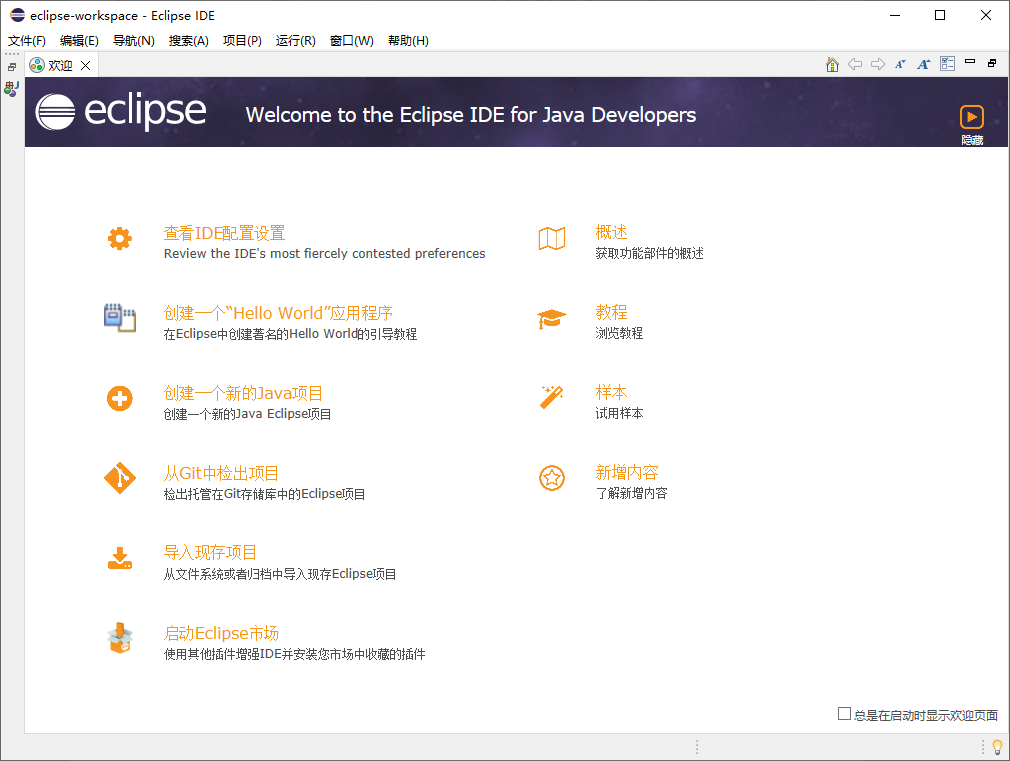1010x761 pixels.
Task: Click the description 在Eclipse中创建著名的Hello World的引导教程
Action: [290, 334]
